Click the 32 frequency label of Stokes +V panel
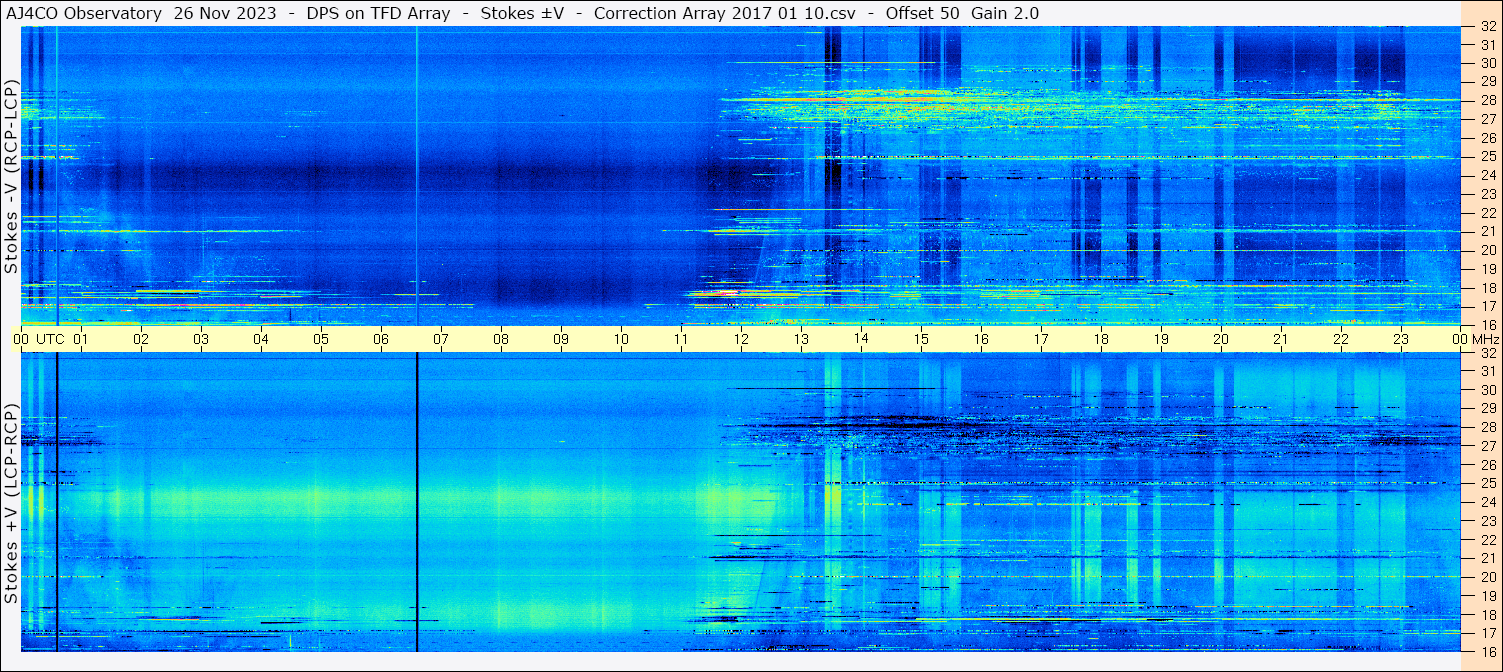Image resolution: width=1503 pixels, height=672 pixels. point(1487,353)
